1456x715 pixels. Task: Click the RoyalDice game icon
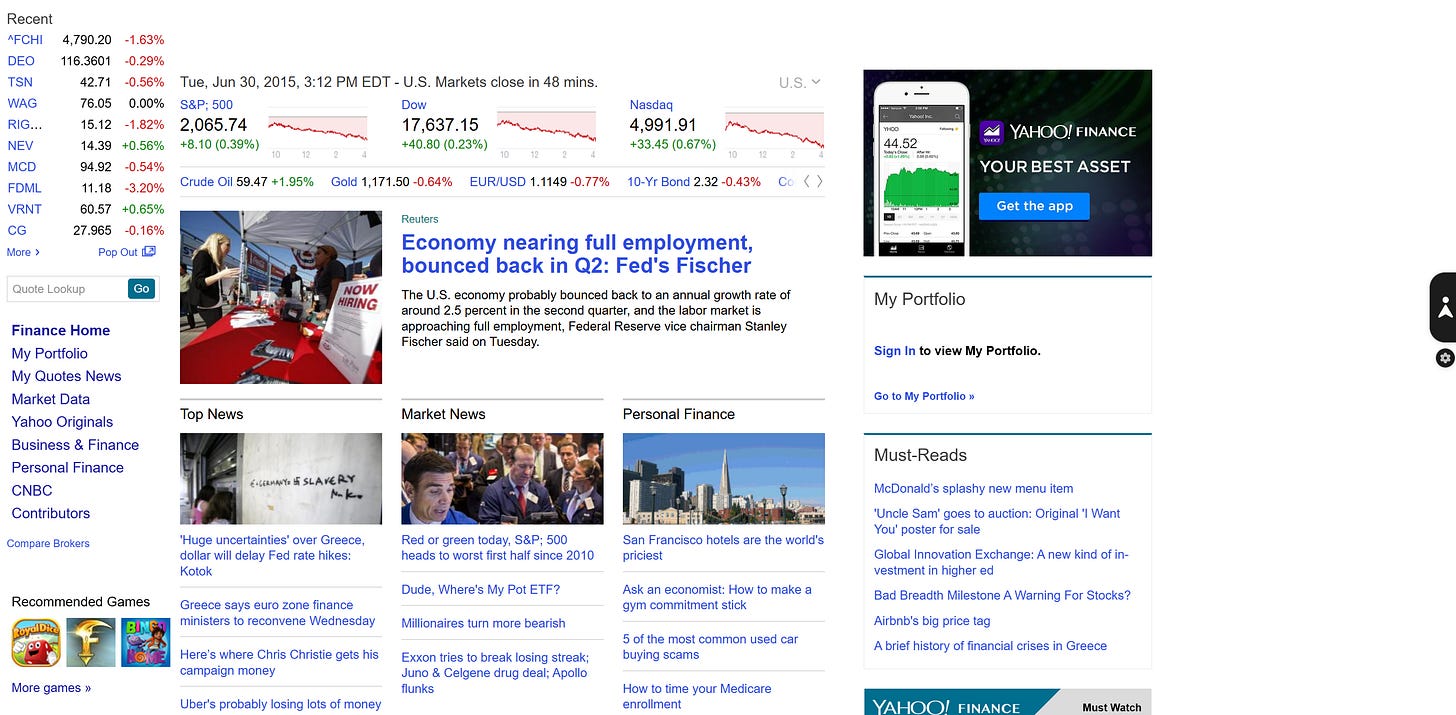click(36, 641)
